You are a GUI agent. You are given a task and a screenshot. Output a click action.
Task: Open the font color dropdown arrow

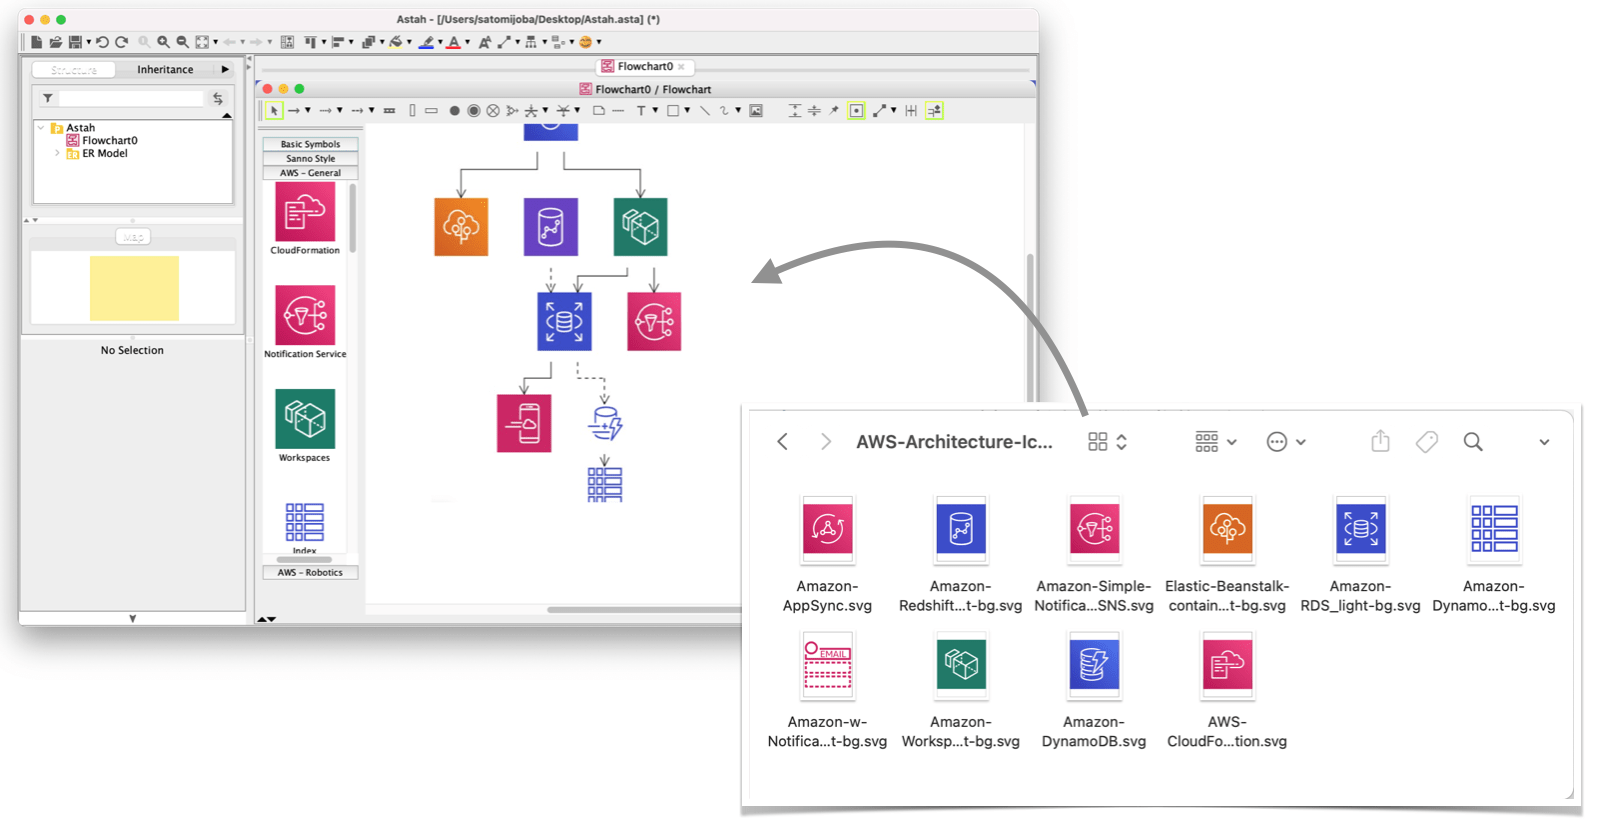click(x=467, y=42)
